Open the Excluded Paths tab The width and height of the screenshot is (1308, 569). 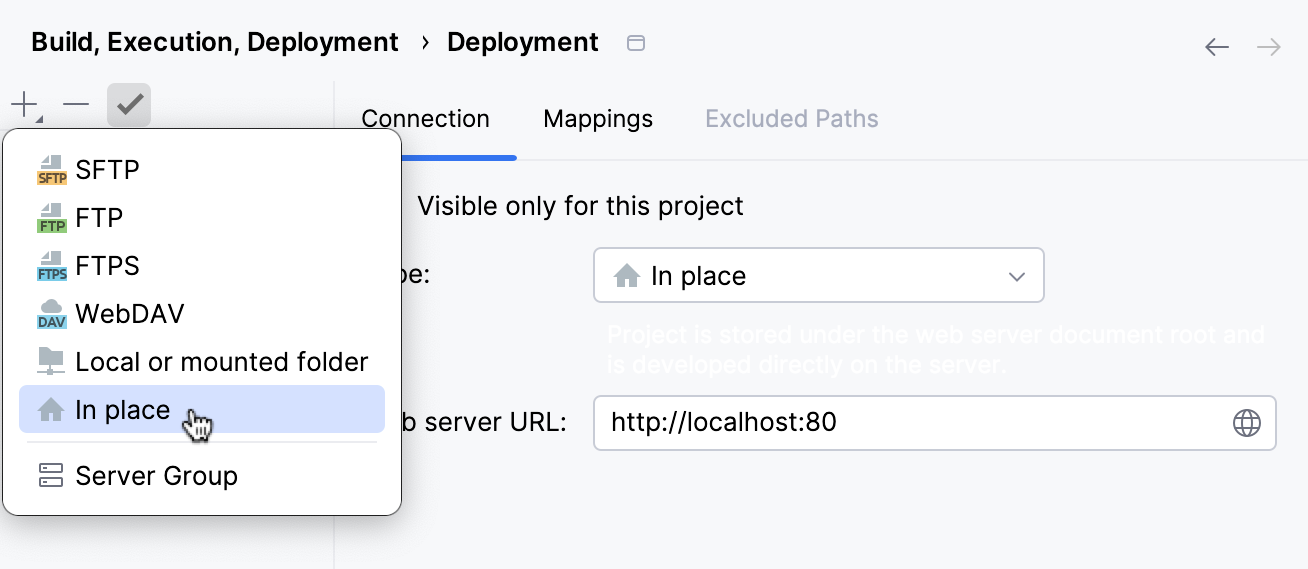coord(791,119)
